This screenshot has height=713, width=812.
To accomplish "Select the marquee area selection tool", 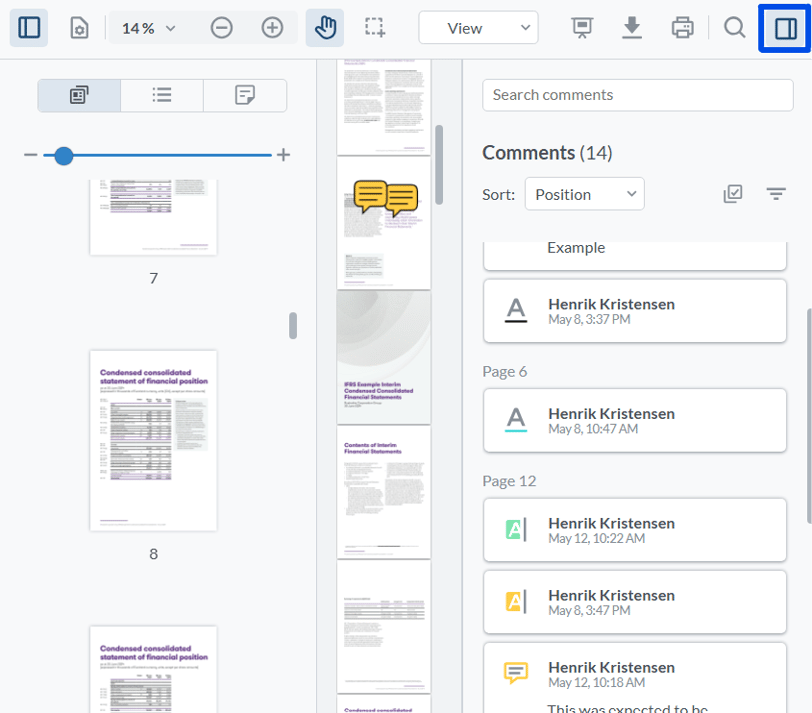I will (x=375, y=28).
